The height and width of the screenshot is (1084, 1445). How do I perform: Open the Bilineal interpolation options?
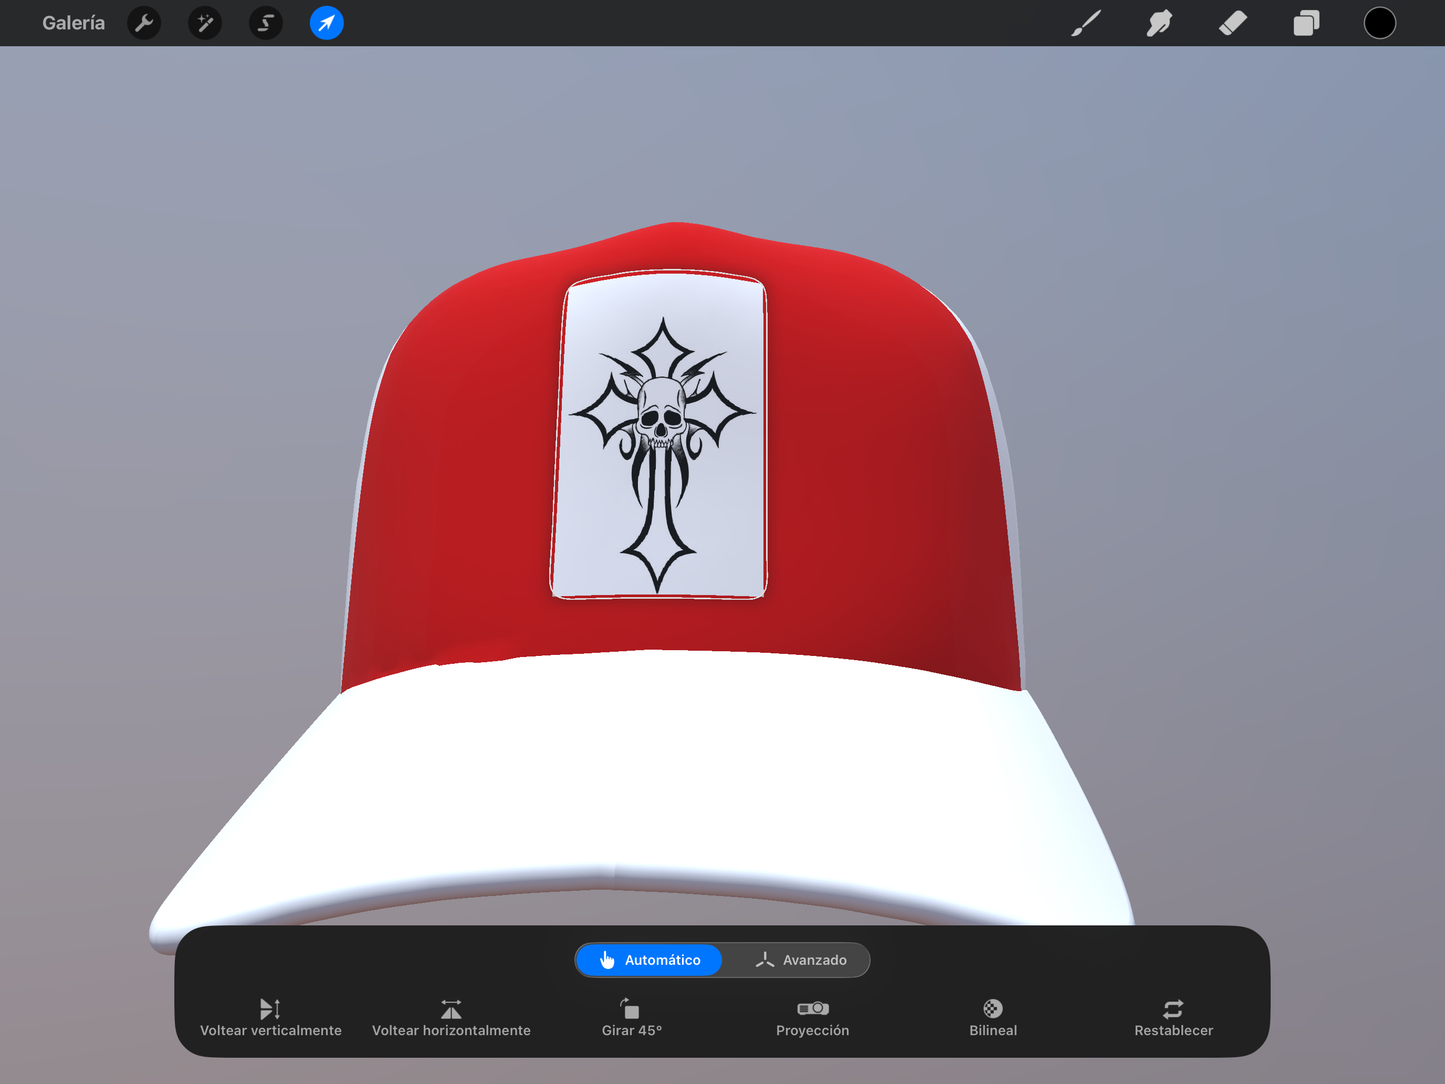tap(993, 1018)
